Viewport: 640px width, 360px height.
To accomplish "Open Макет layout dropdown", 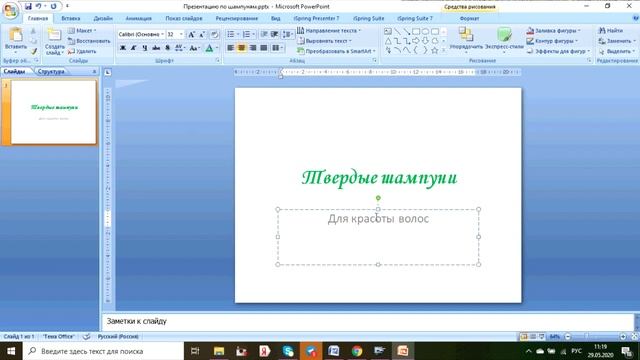I will tap(82, 31).
